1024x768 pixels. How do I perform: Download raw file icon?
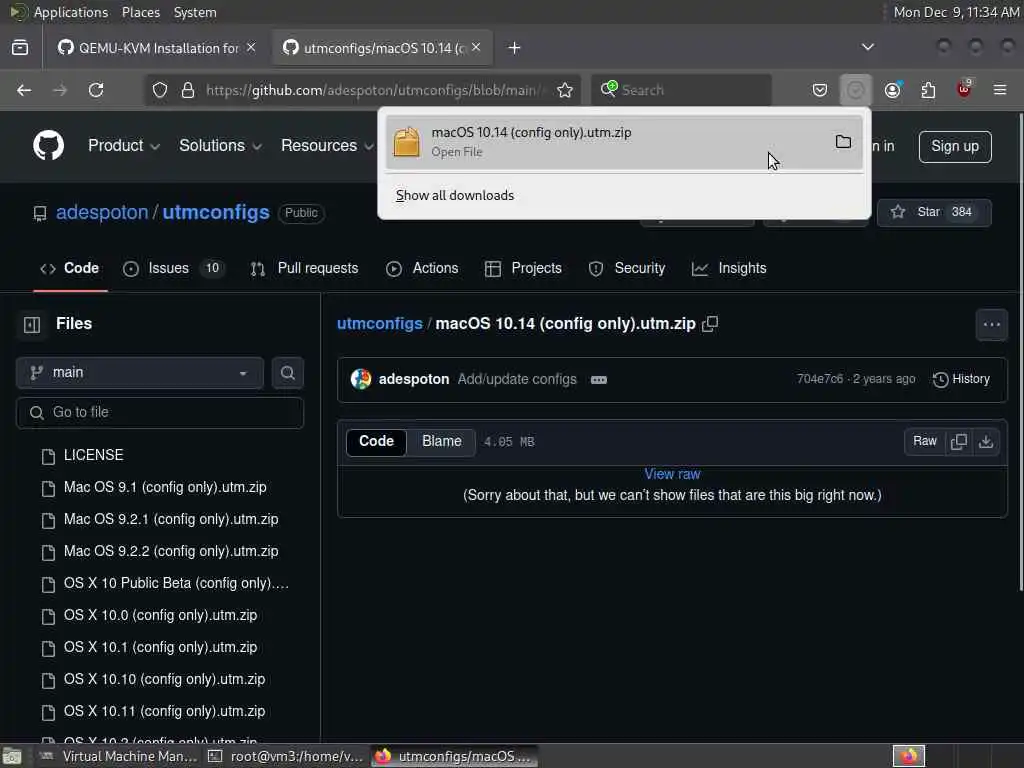[x=985, y=442]
